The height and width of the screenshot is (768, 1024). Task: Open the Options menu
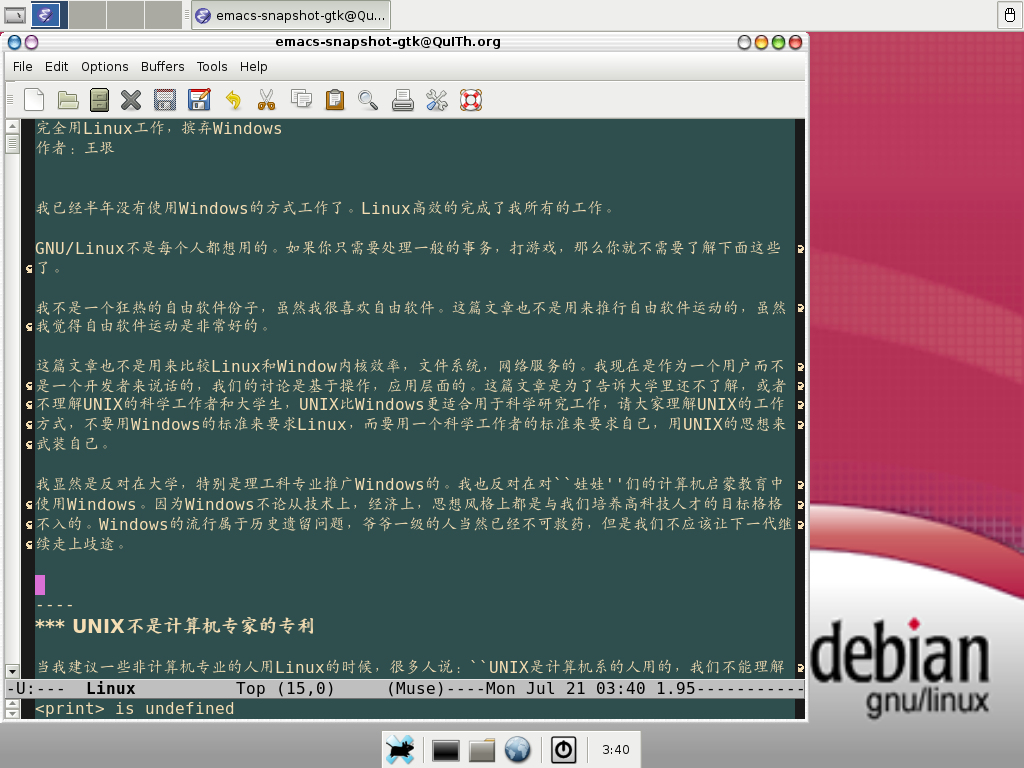(x=104, y=67)
